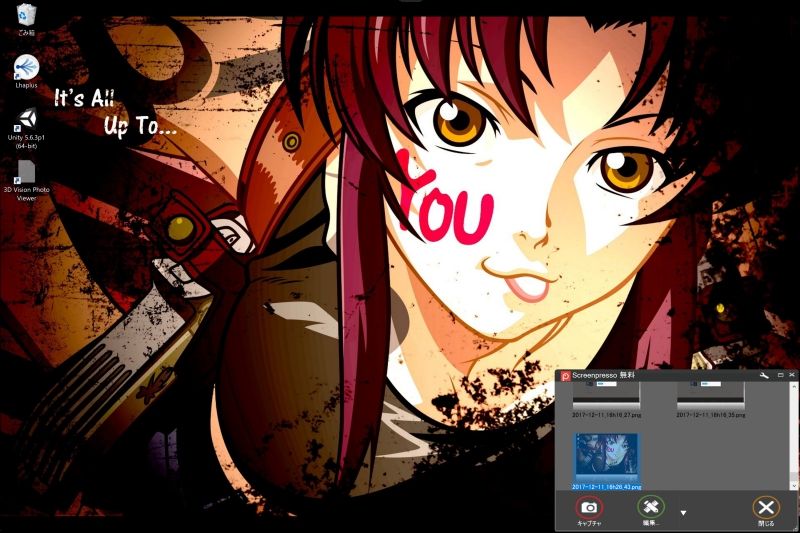The width and height of the screenshot is (800, 533).
Task: Select the Lhaplus desktop shortcut
Action: click(26, 71)
